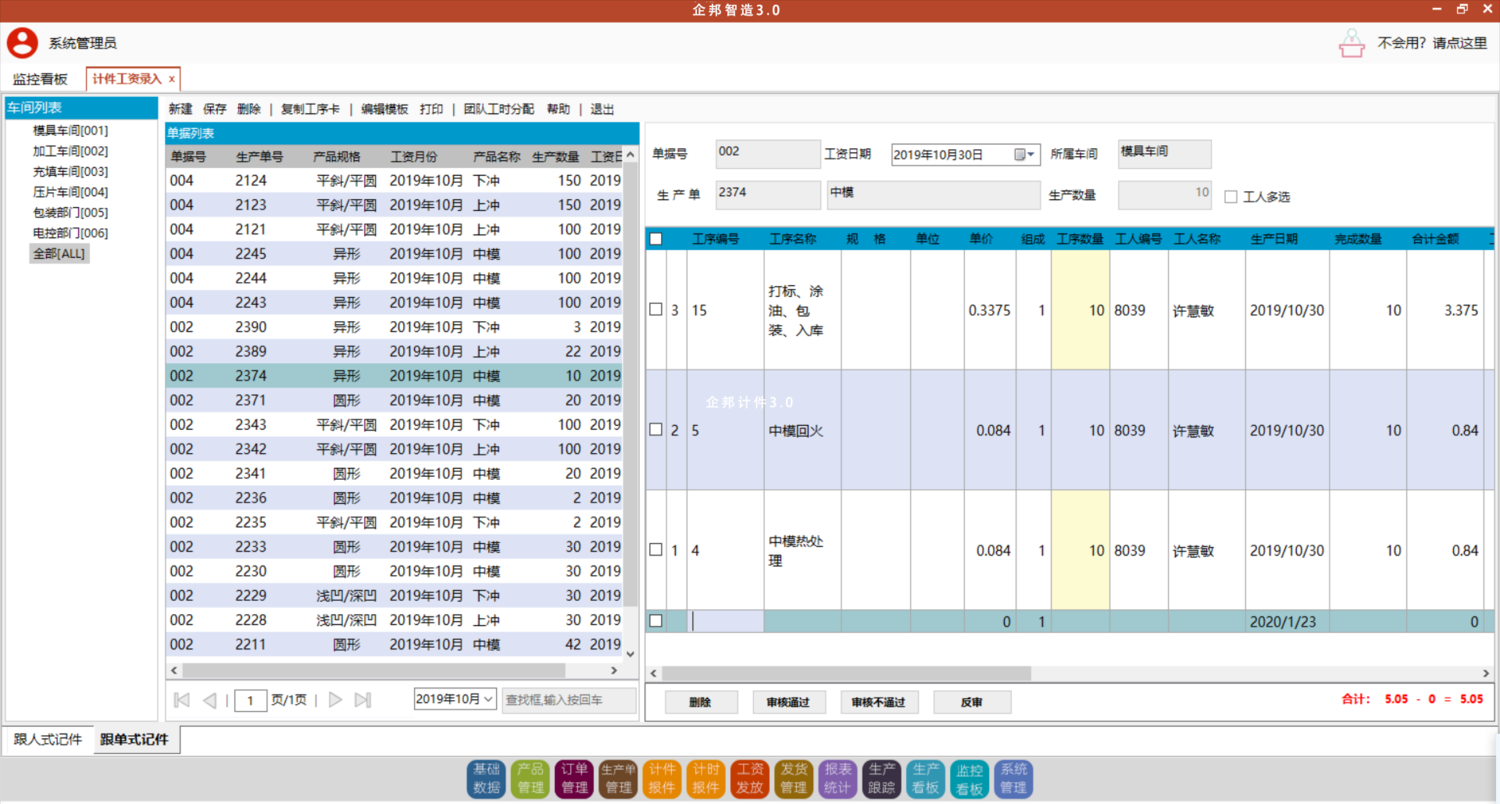Viewport: 1500px width, 804px height.
Task: Check the empty new-entry row checkbox
Action: [656, 621]
